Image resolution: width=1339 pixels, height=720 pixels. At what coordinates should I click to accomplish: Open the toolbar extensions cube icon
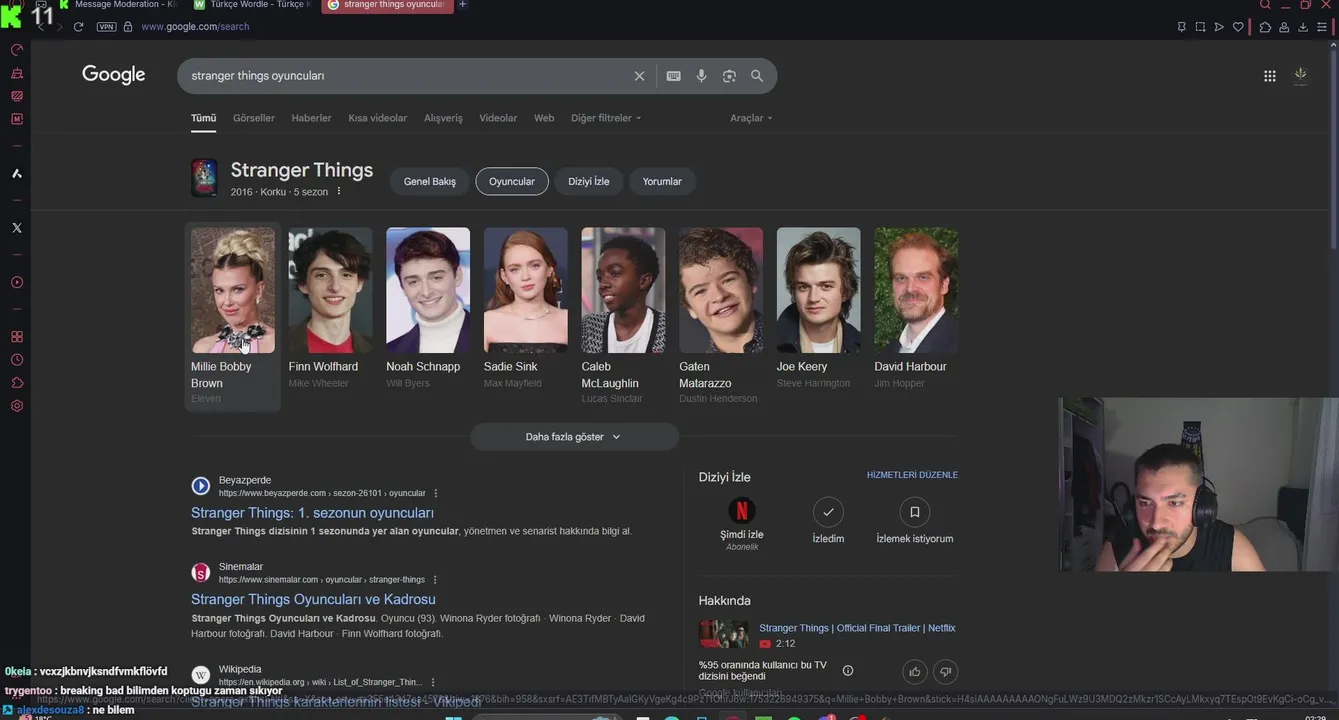click(x=1265, y=27)
